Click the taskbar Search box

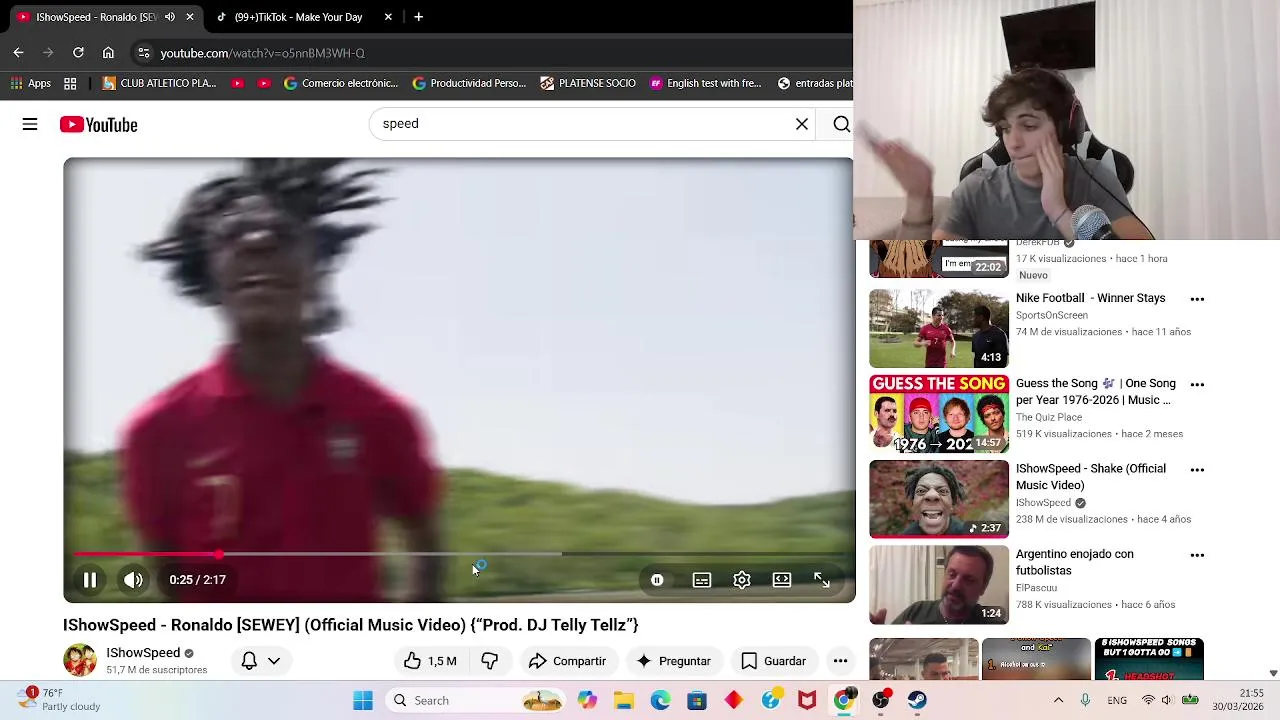tap(474, 701)
